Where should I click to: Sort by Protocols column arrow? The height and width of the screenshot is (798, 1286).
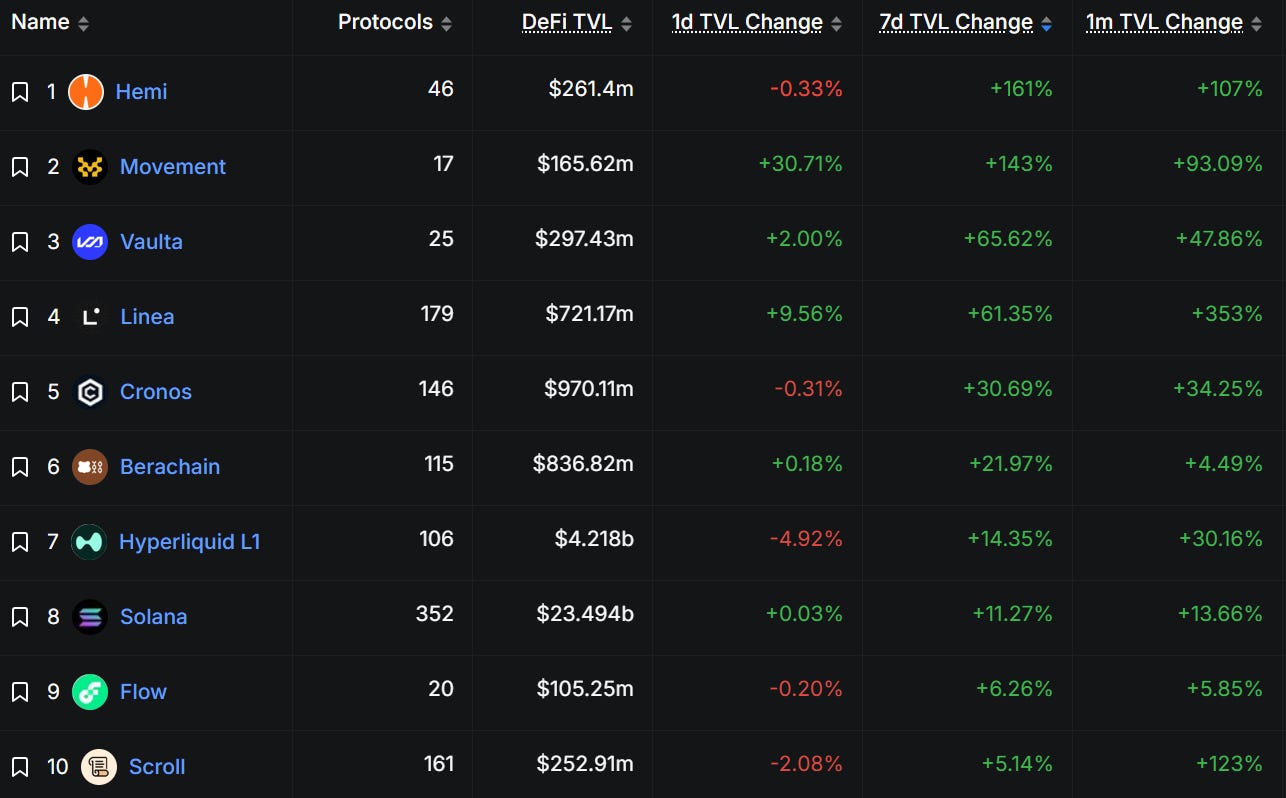coord(446,24)
